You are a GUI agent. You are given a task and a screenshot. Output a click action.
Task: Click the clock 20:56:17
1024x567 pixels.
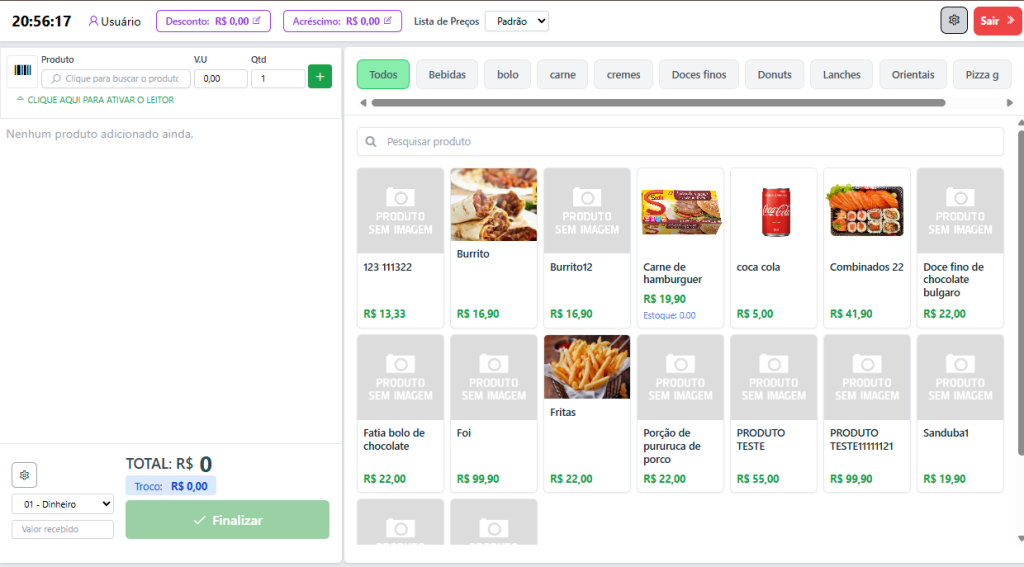click(x=41, y=21)
